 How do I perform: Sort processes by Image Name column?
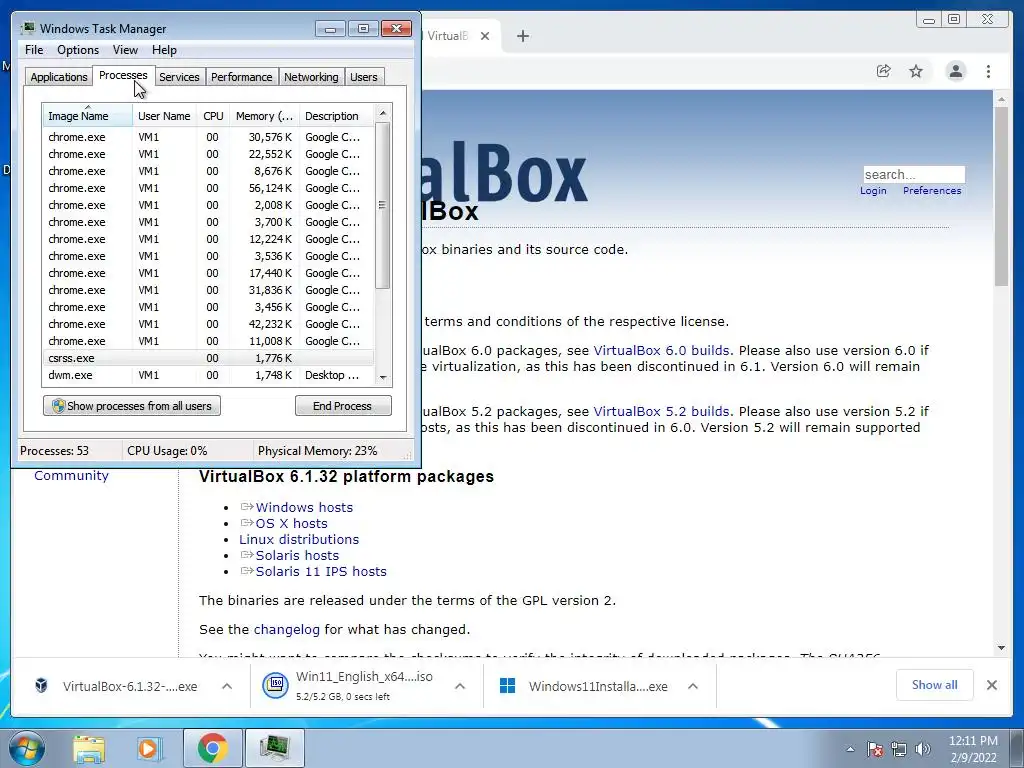88,116
